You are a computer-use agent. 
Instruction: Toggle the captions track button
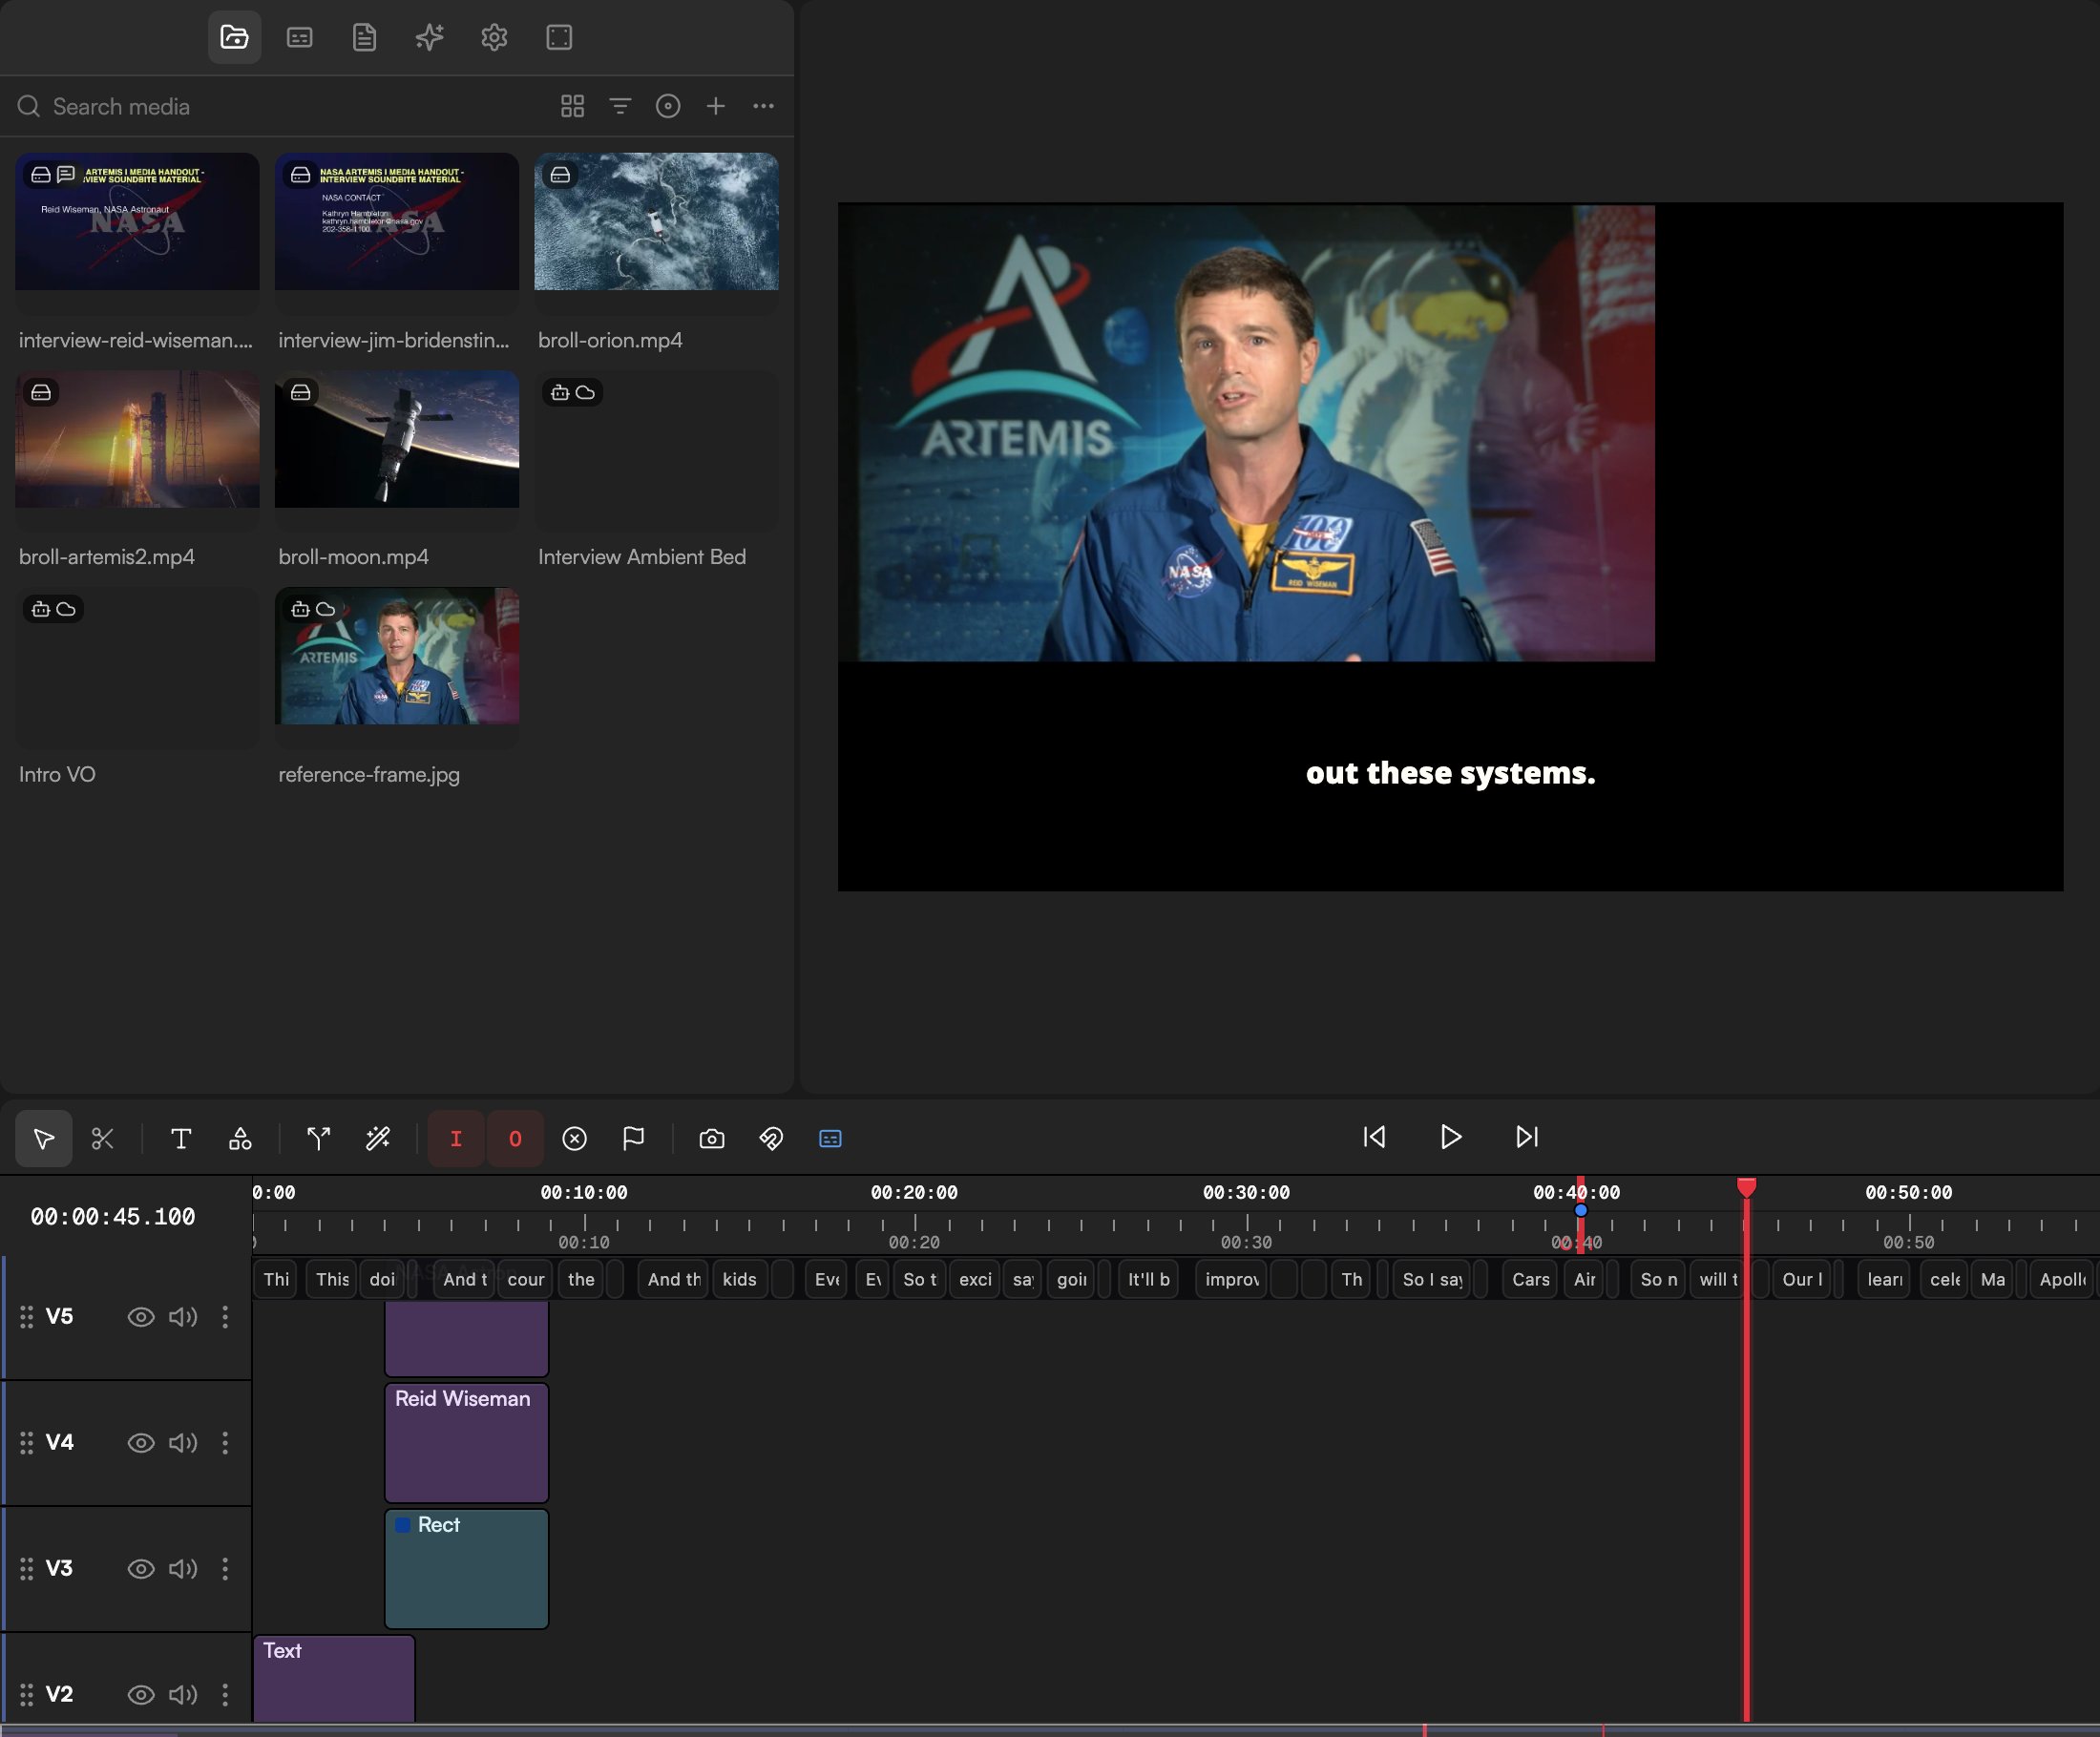(830, 1138)
